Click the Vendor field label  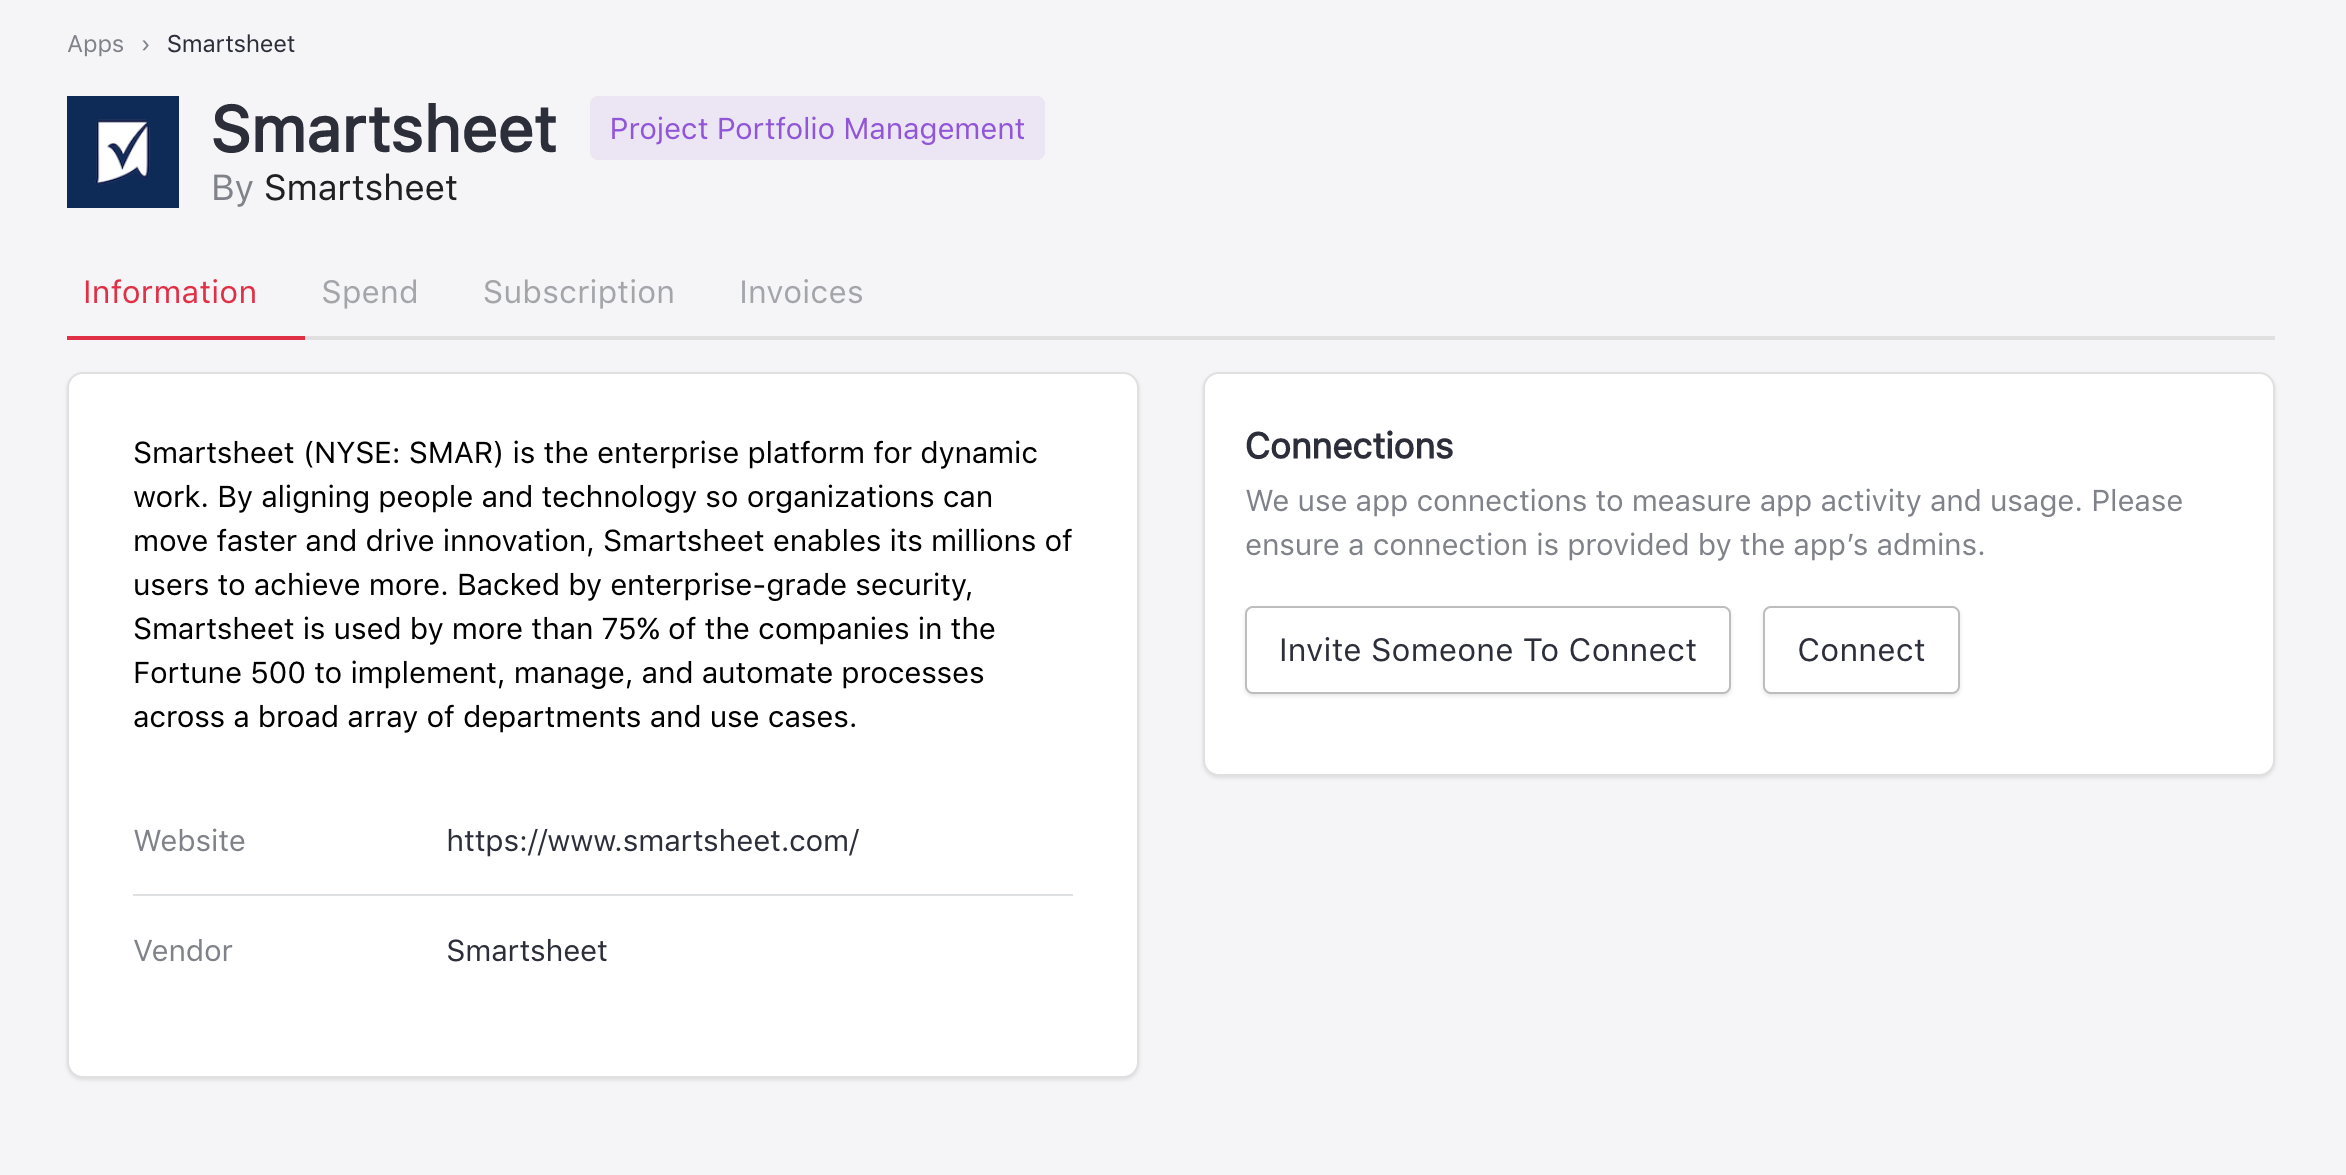[x=183, y=951]
